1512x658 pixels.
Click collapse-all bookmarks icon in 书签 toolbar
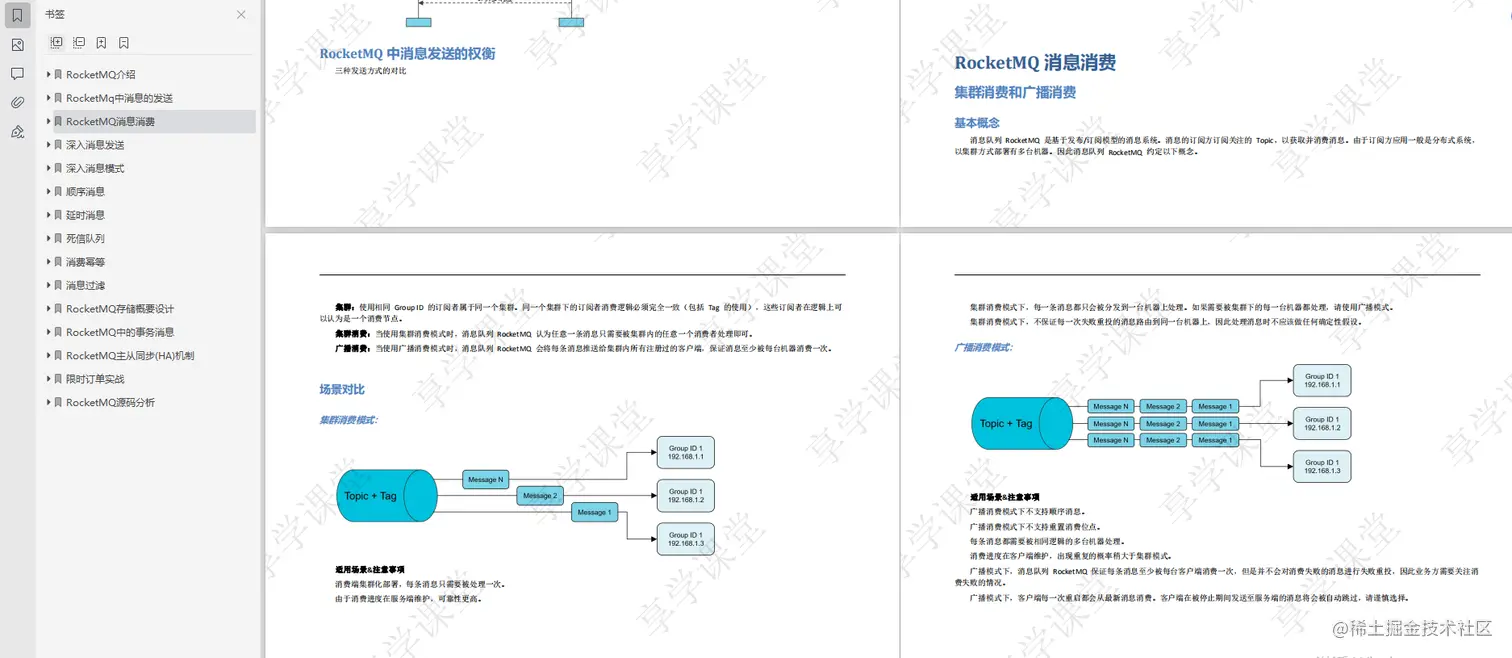79,43
